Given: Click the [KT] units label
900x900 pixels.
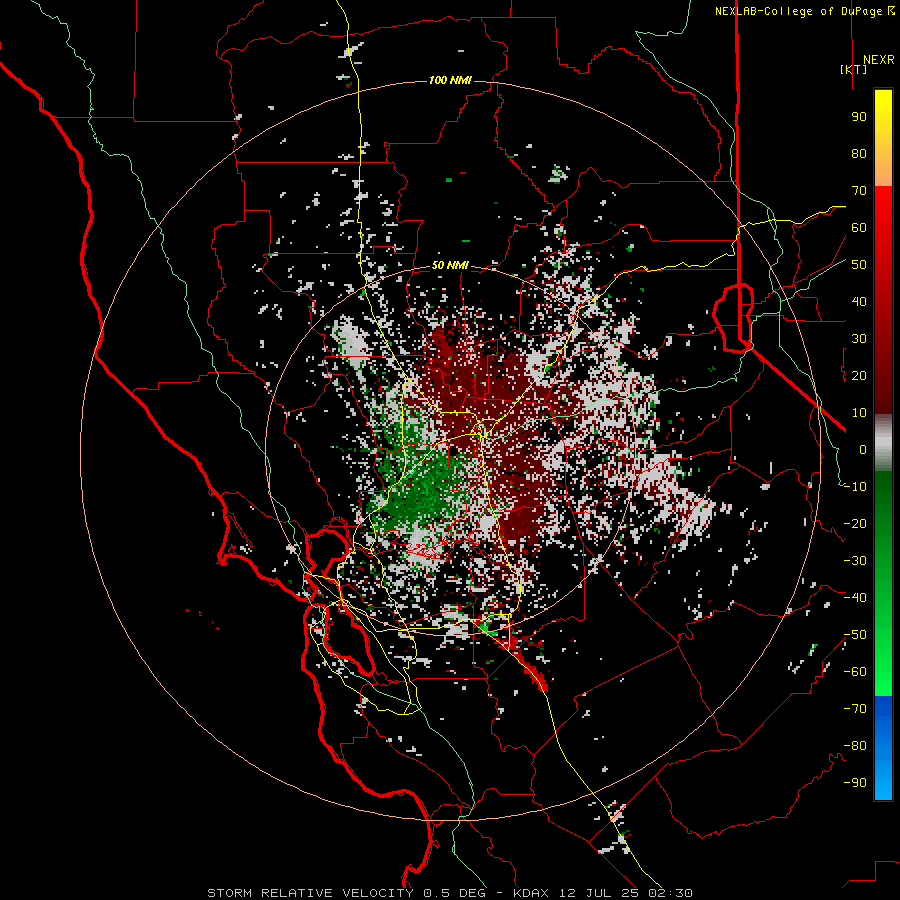Looking at the screenshot, I should tap(854, 69).
